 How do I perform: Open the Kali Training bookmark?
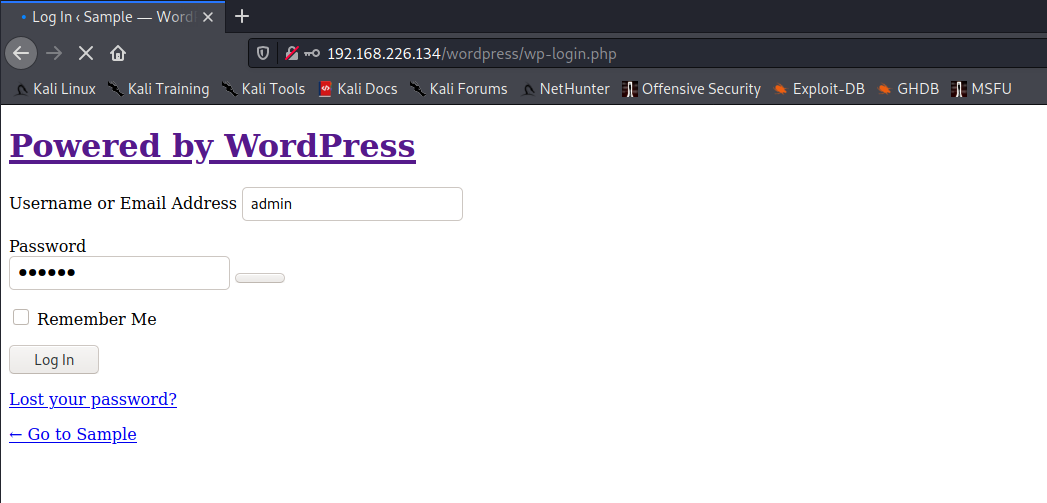pos(158,89)
